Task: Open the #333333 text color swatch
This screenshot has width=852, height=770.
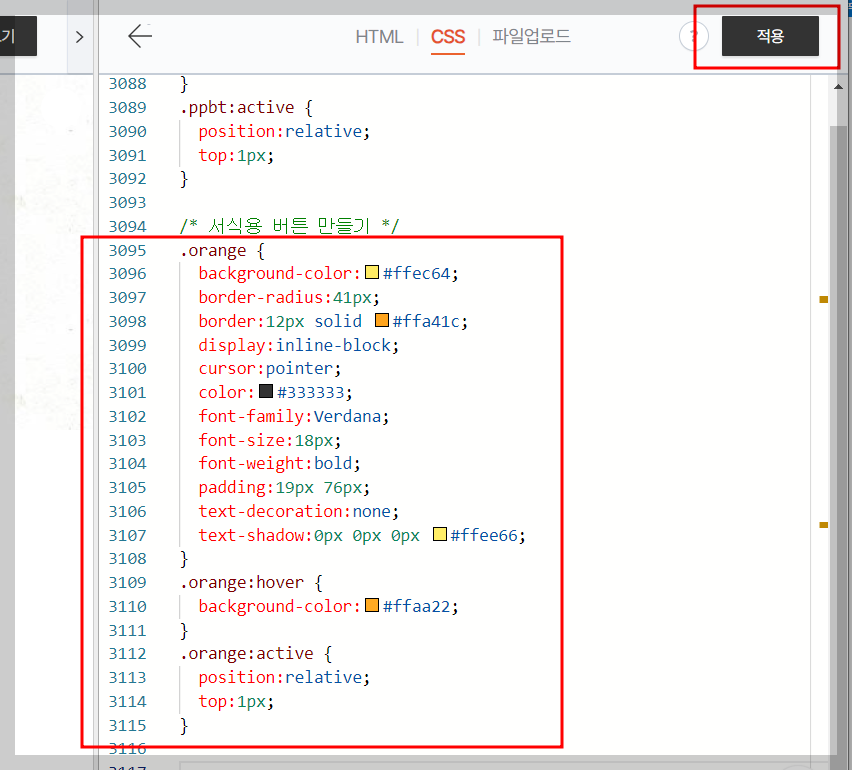Action: pos(266,391)
